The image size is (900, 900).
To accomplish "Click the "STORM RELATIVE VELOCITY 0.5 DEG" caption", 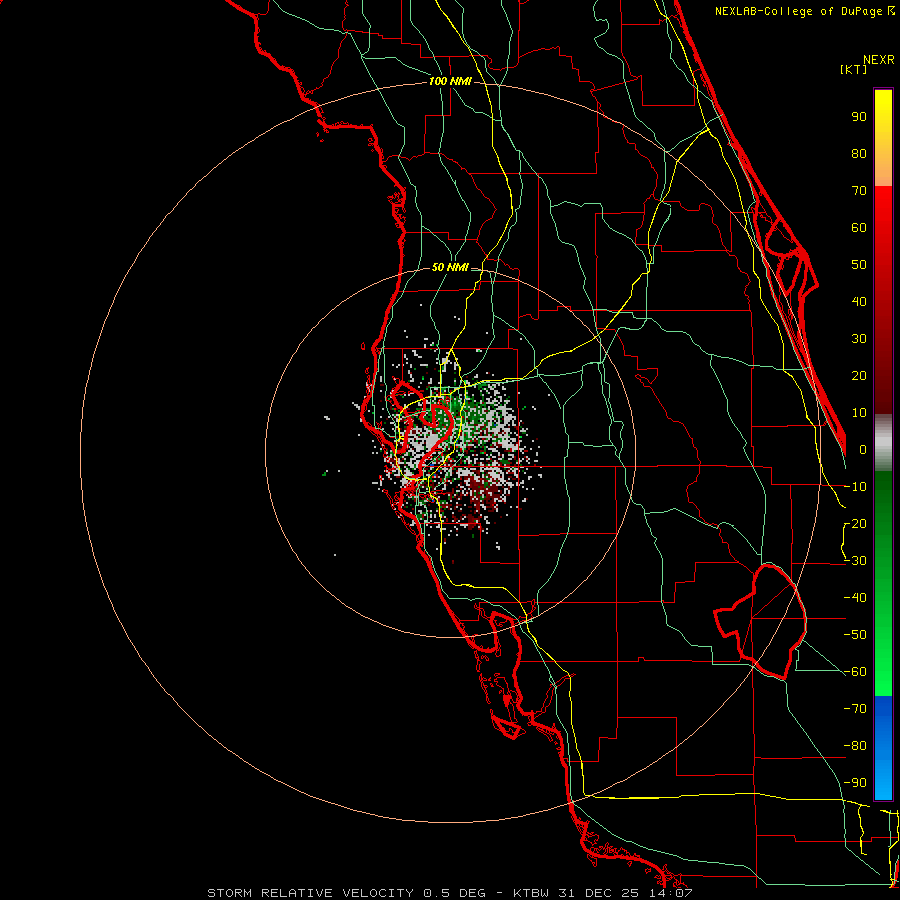I will tap(346, 893).
